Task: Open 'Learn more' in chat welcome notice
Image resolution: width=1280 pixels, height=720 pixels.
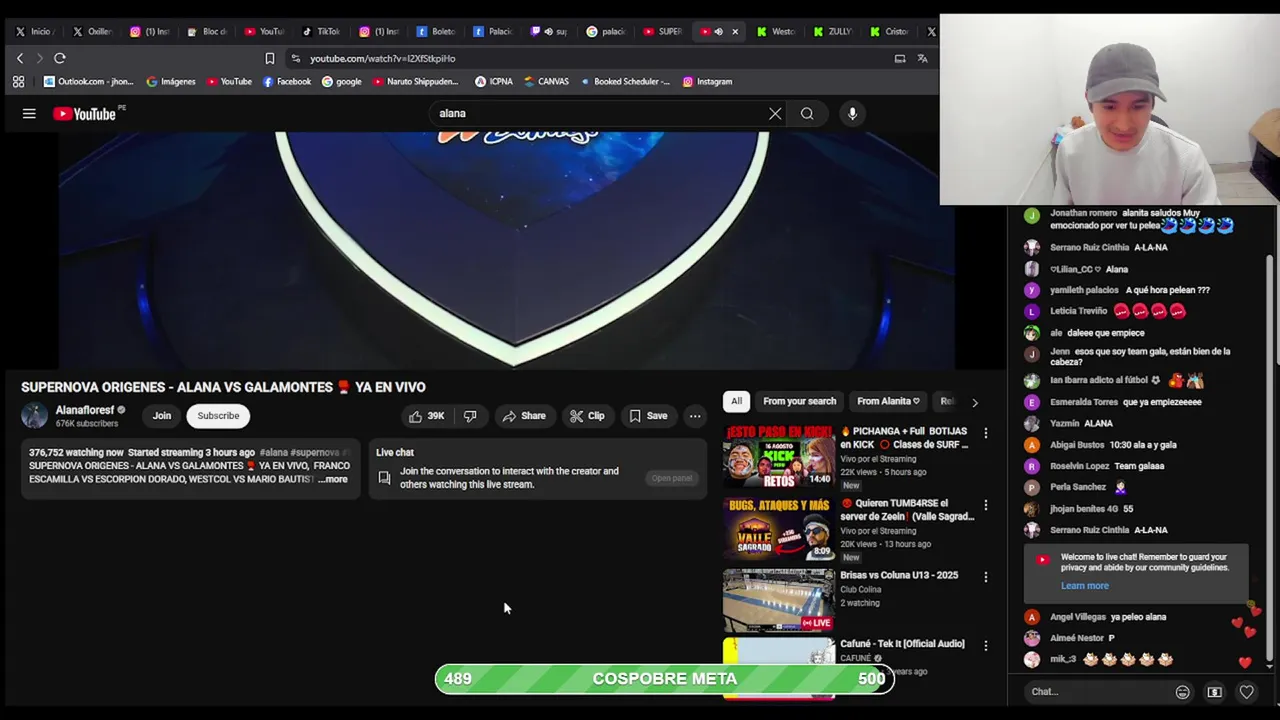Action: 1084,586
